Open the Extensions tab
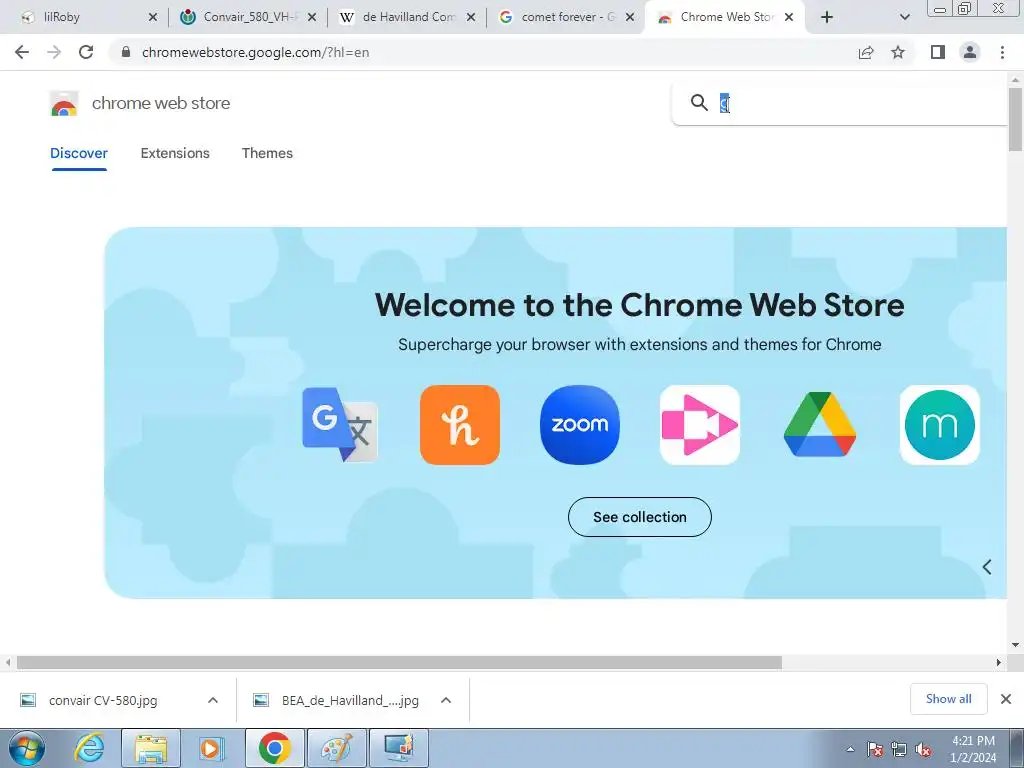 click(x=175, y=153)
